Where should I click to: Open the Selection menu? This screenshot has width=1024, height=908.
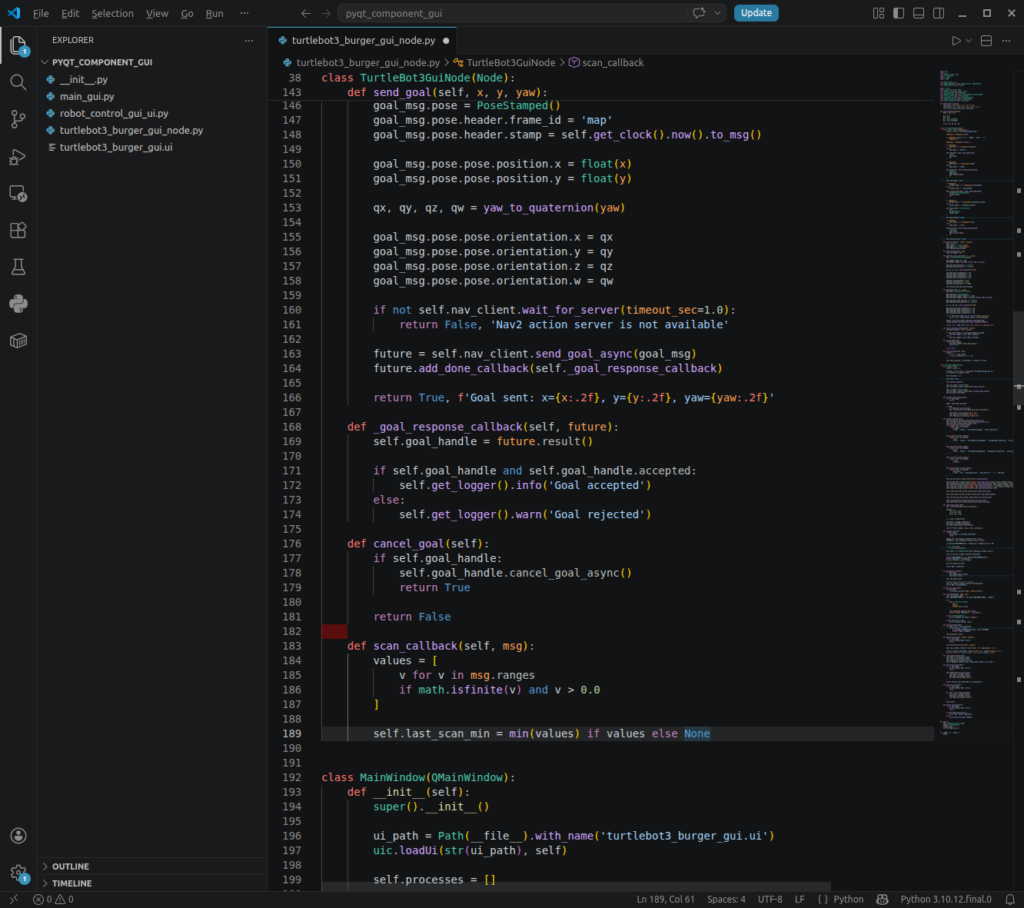point(112,13)
